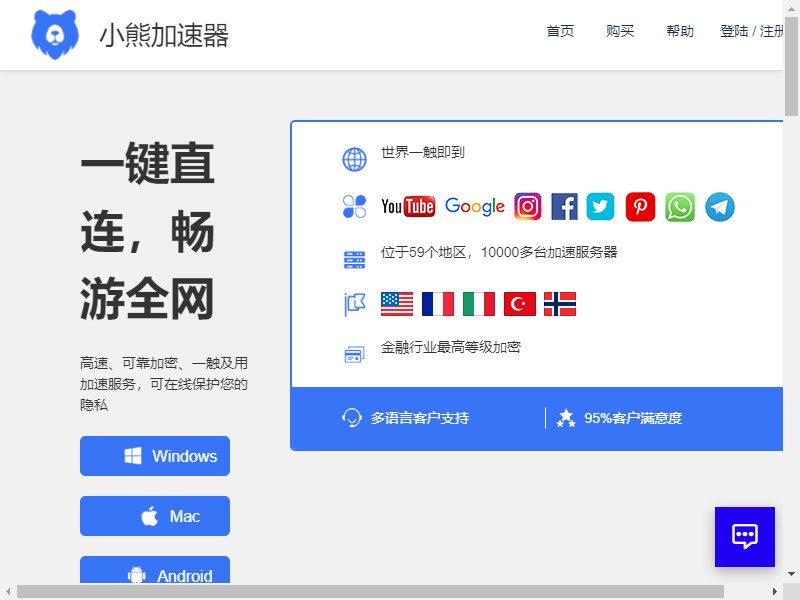Viewport: 800px width, 600px height.
Task: Open the 首页 menu item
Action: pos(560,31)
